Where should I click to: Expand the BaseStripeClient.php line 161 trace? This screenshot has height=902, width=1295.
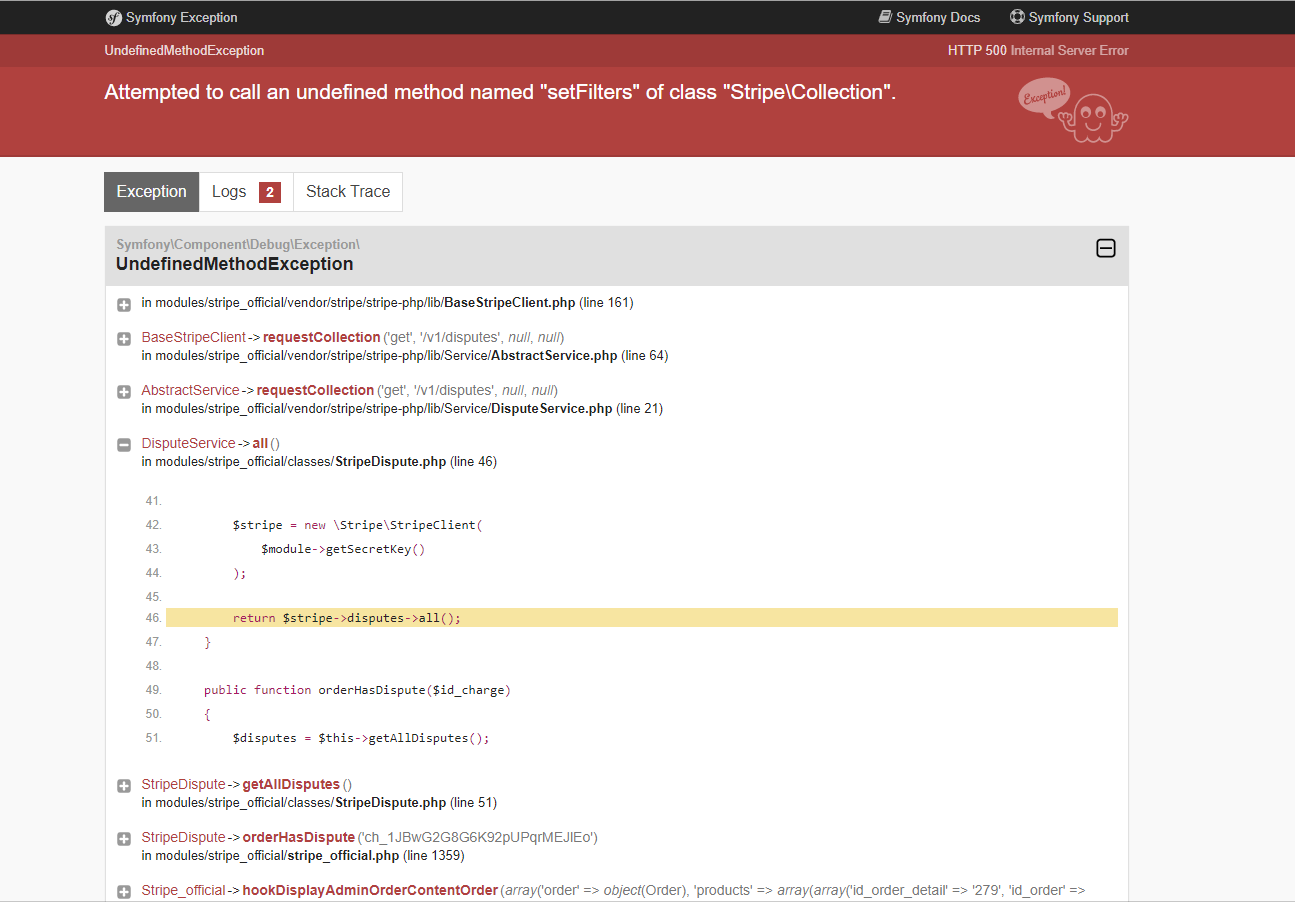pyautogui.click(x=124, y=304)
